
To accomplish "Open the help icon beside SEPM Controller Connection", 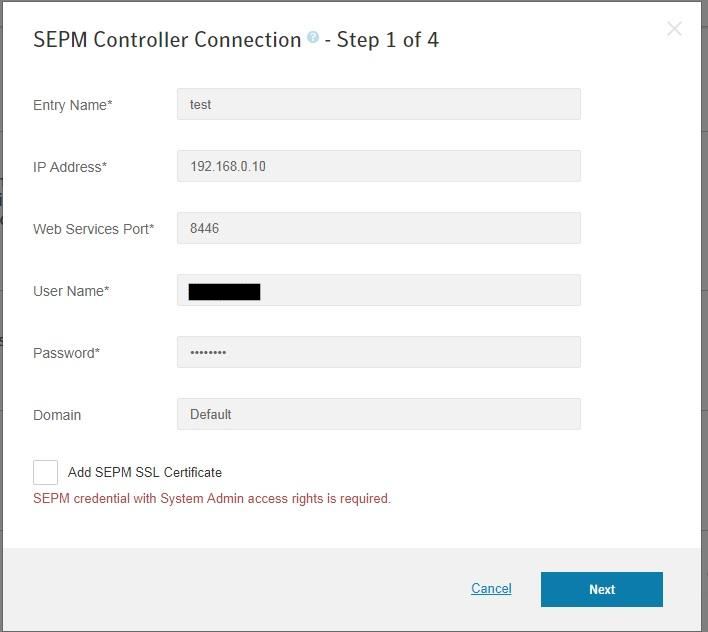I will [x=313, y=37].
